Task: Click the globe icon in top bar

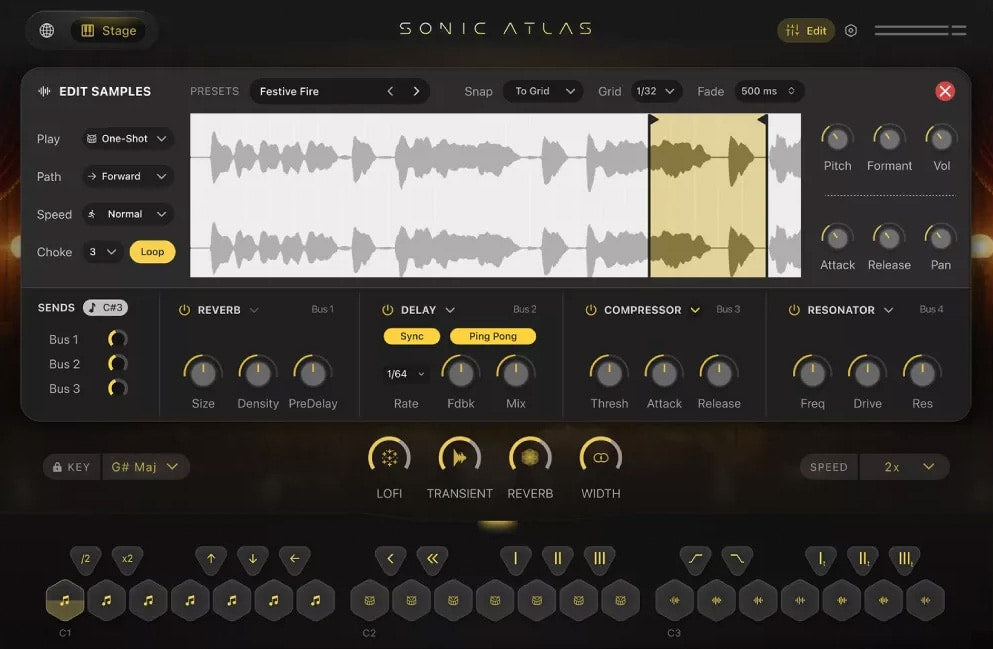Action: tap(47, 30)
